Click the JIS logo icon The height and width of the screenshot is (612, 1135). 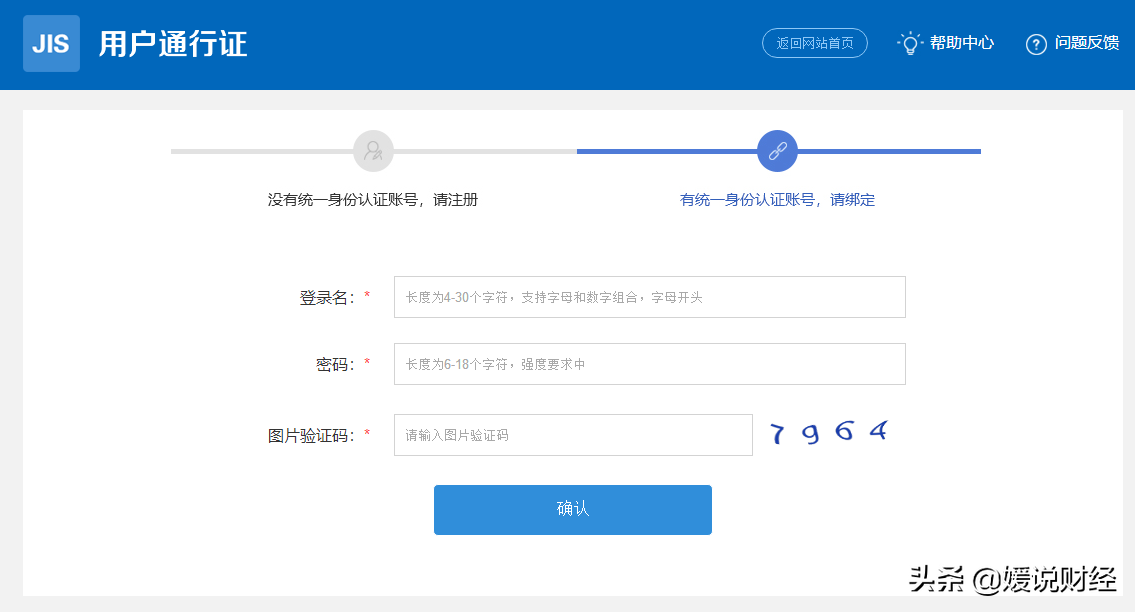(x=51, y=43)
